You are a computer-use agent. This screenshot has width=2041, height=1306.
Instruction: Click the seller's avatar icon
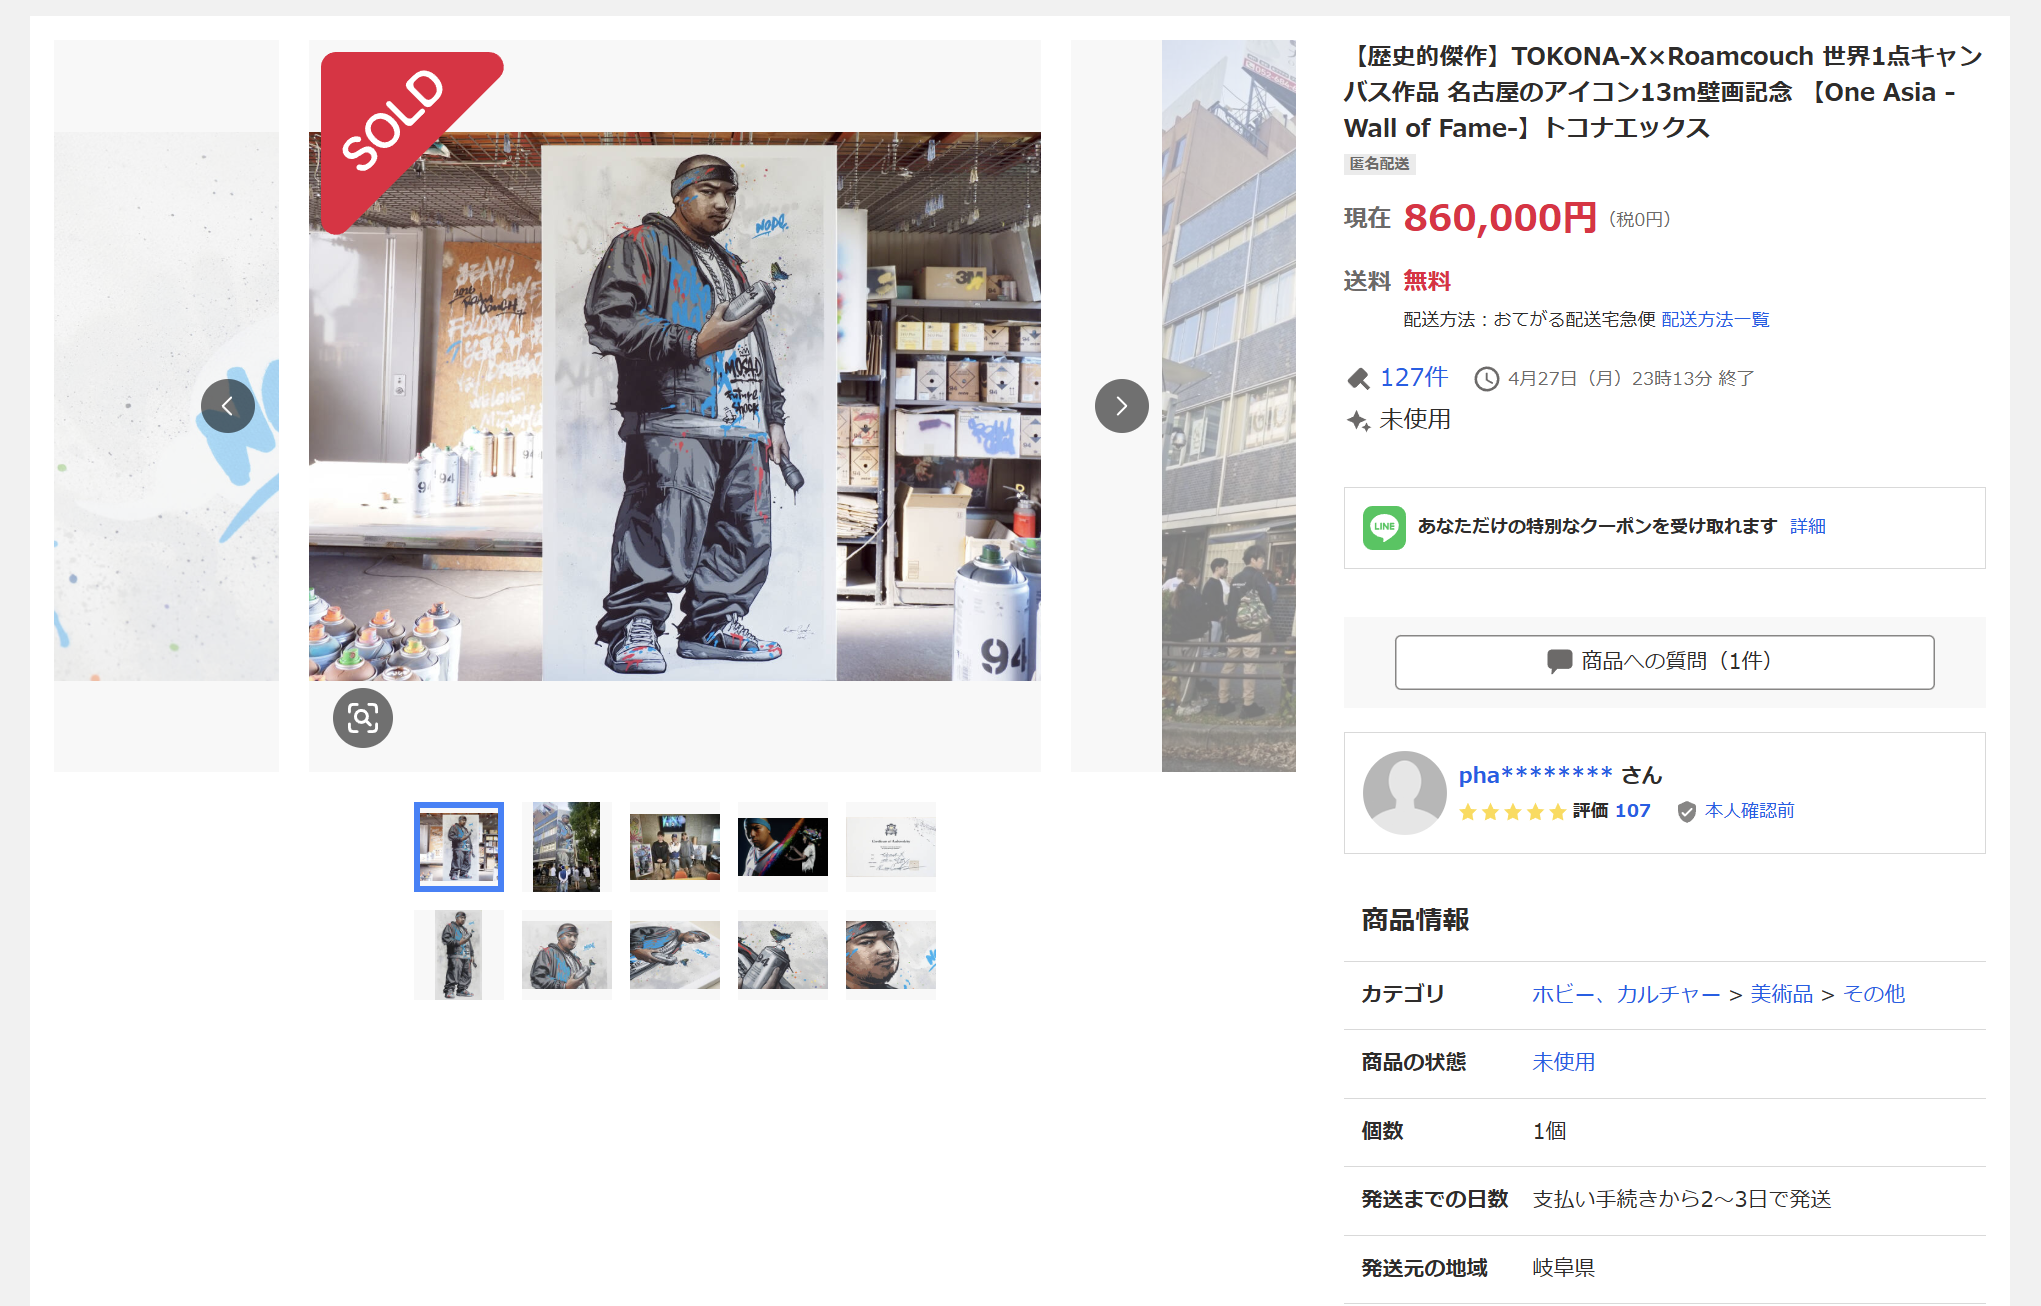pyautogui.click(x=1405, y=793)
